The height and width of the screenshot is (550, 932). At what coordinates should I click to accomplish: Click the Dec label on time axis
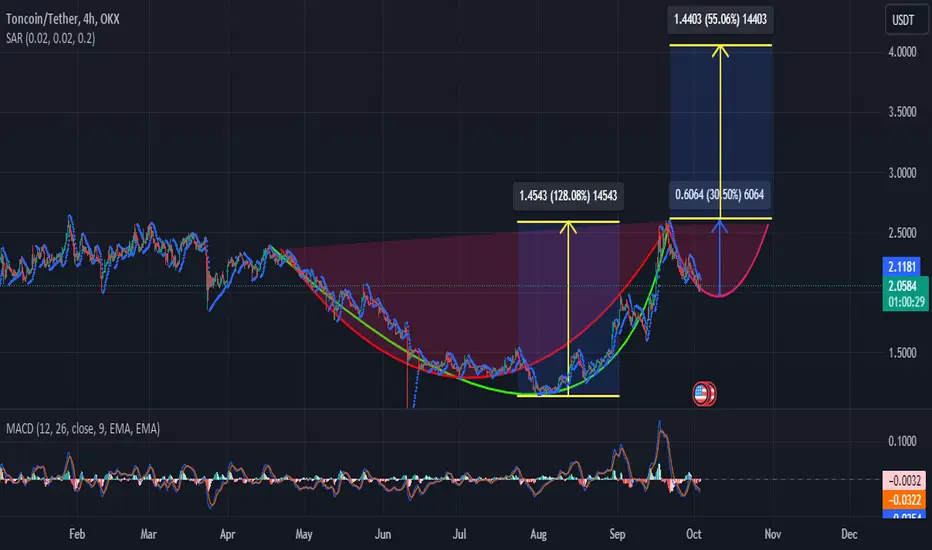click(x=849, y=534)
